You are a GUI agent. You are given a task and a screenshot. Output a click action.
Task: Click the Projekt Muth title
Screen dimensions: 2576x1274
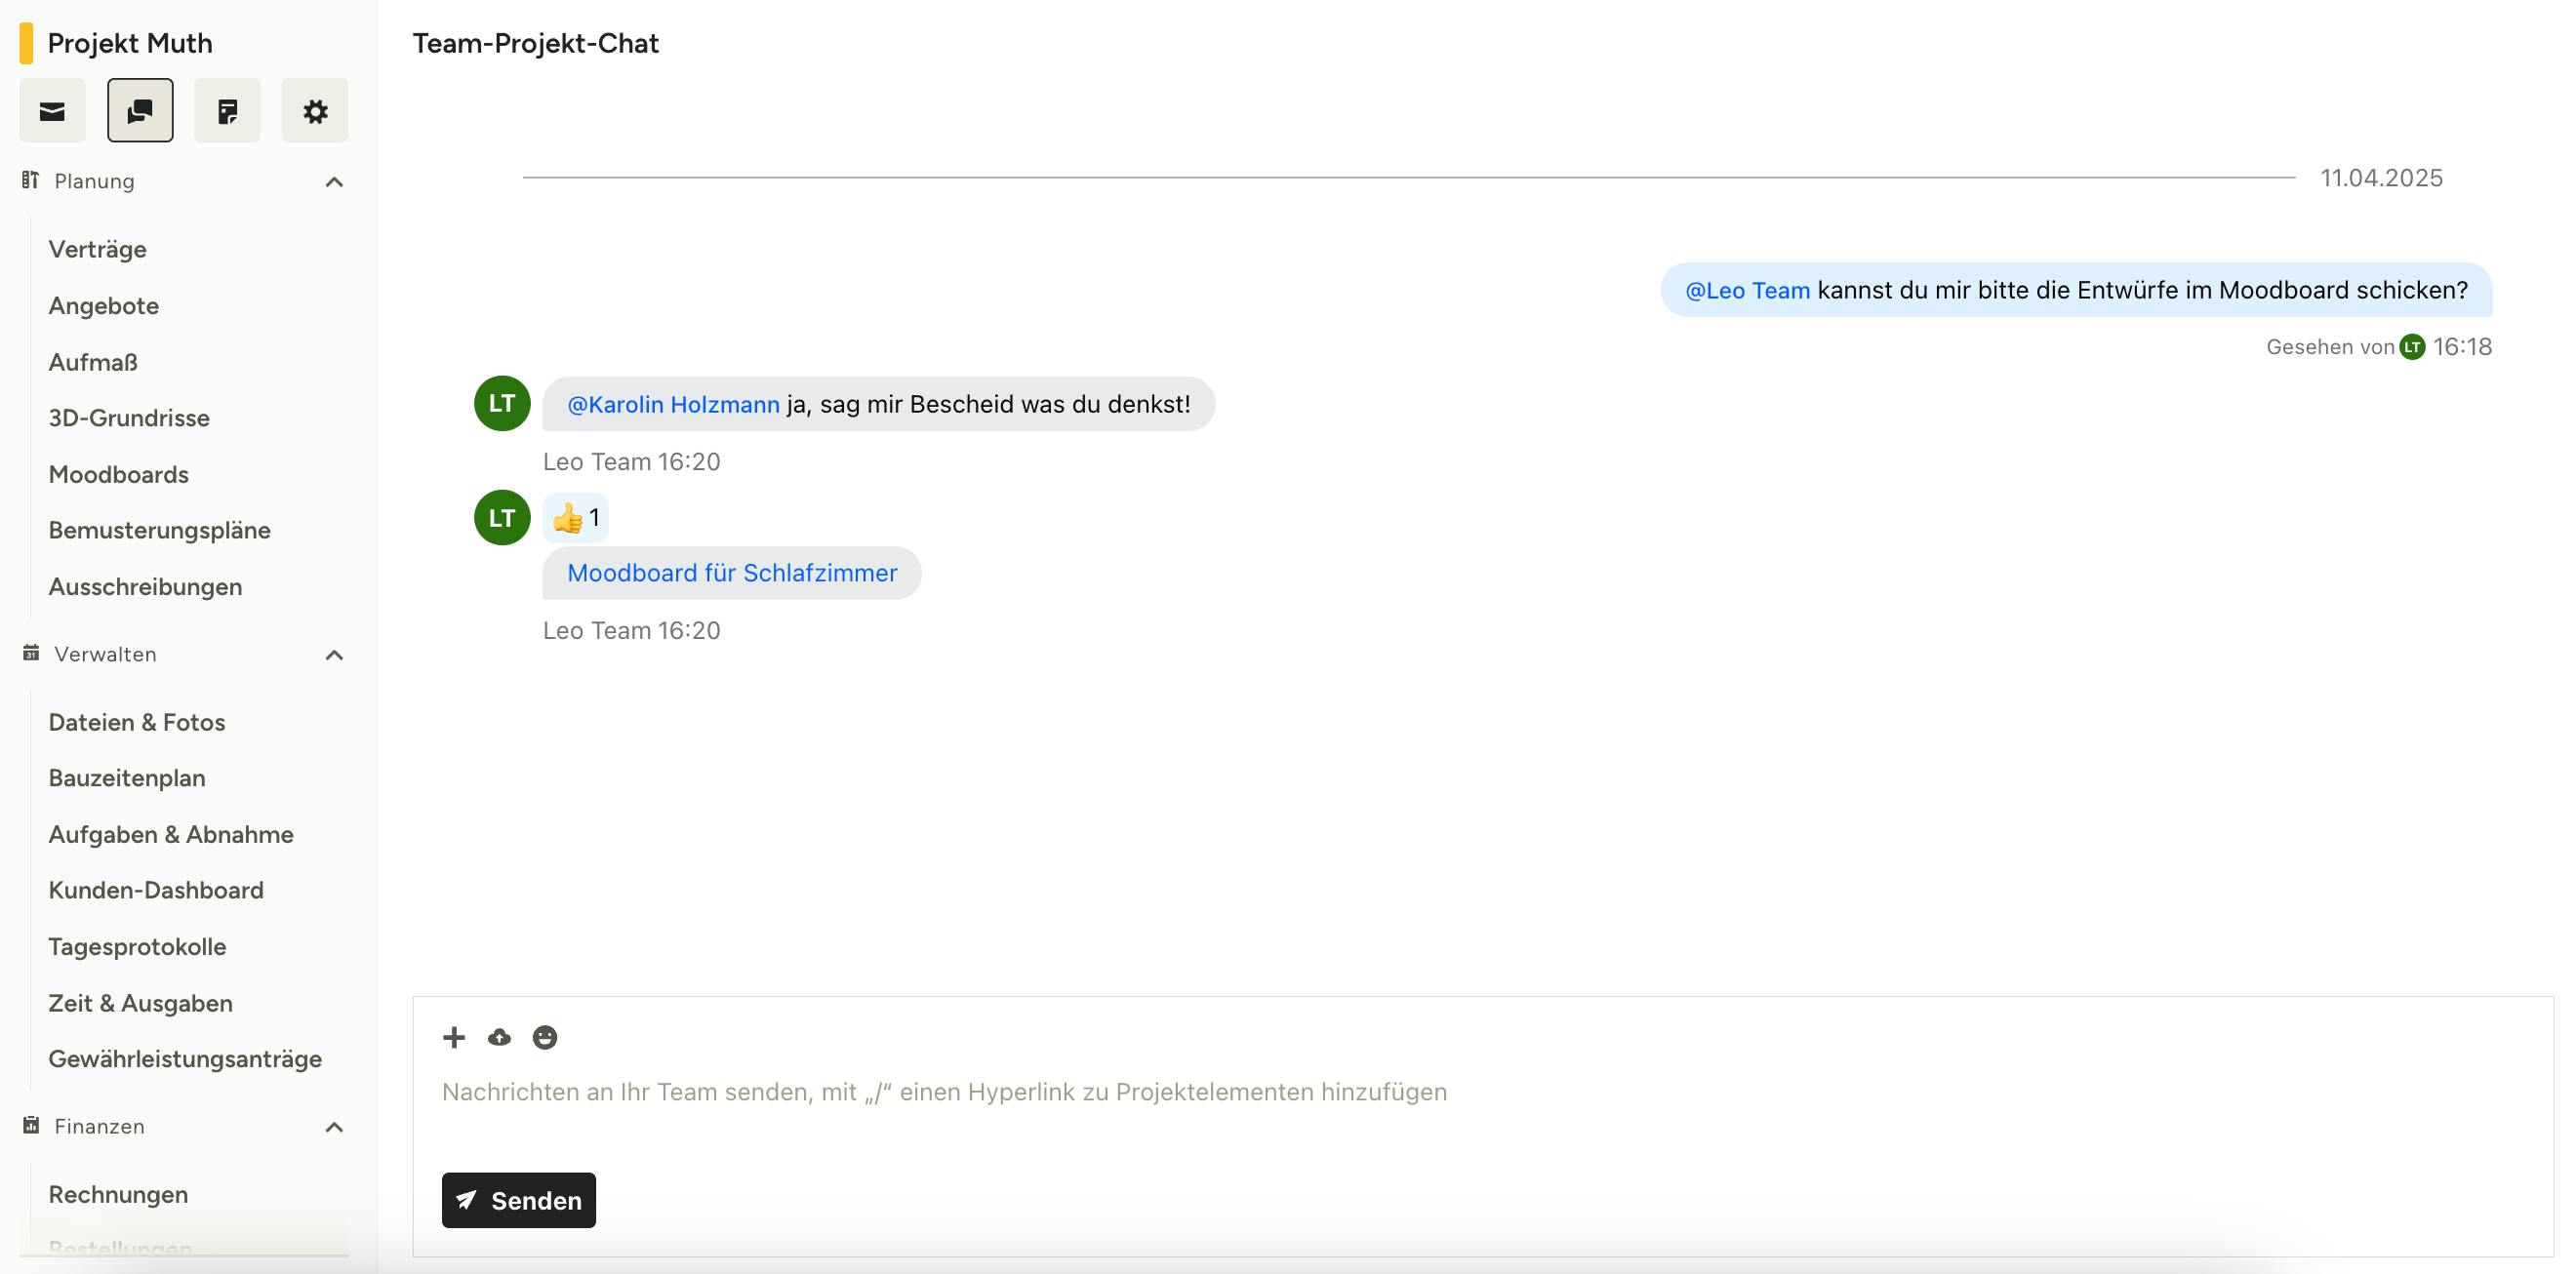130,43
